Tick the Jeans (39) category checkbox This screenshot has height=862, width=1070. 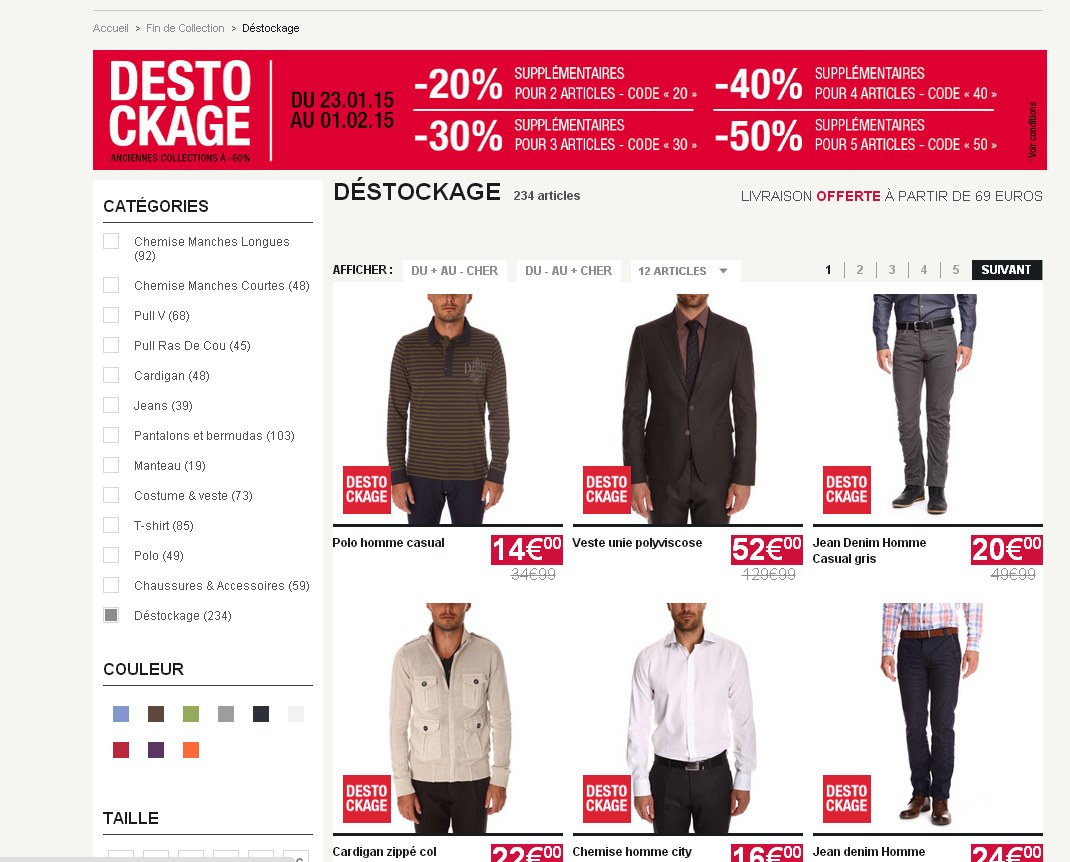coord(111,405)
